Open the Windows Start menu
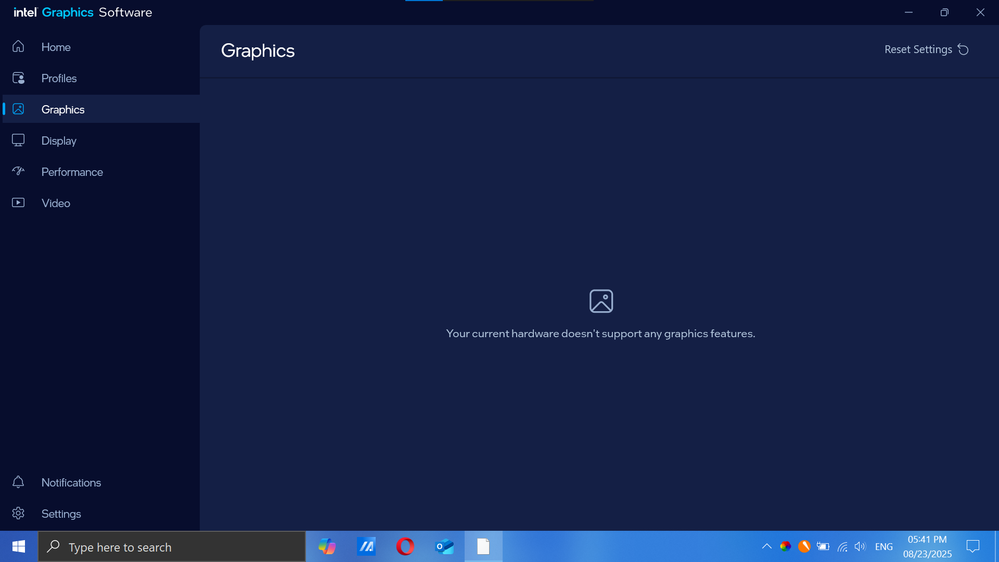 pyautogui.click(x=18, y=547)
